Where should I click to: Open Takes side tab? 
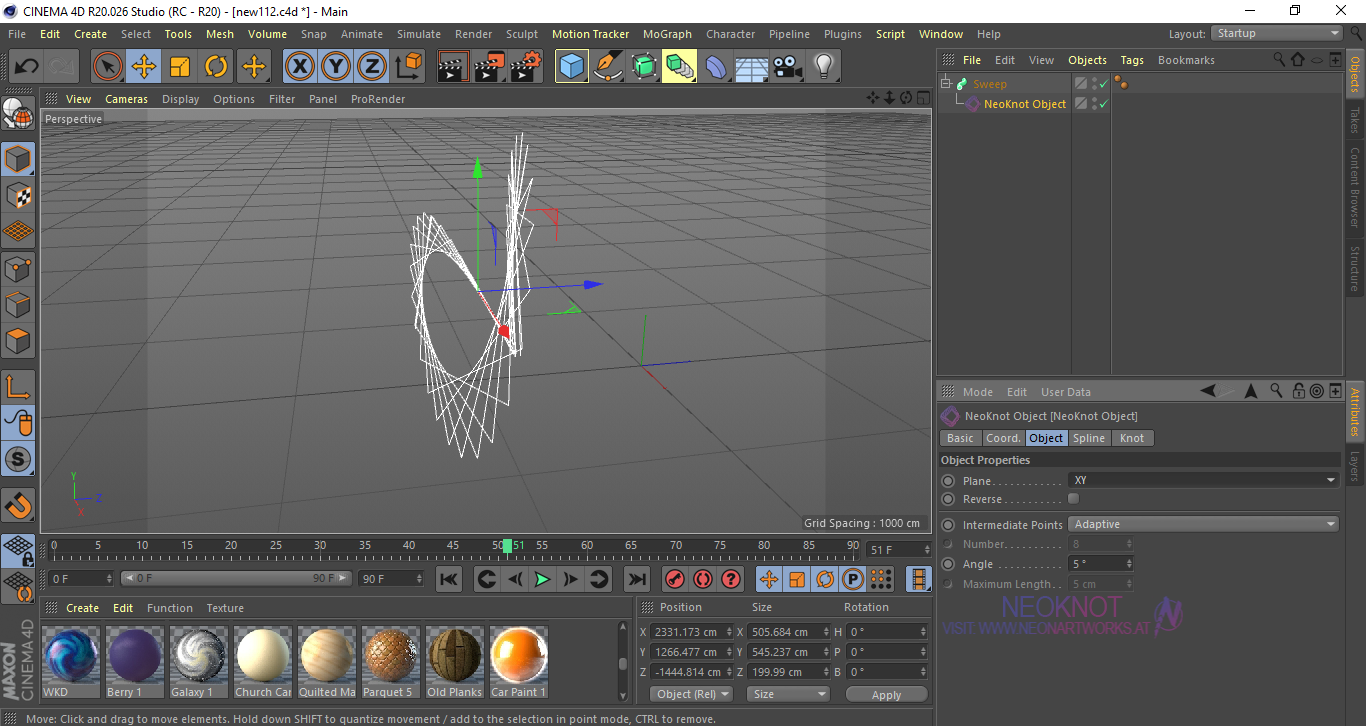1355,121
